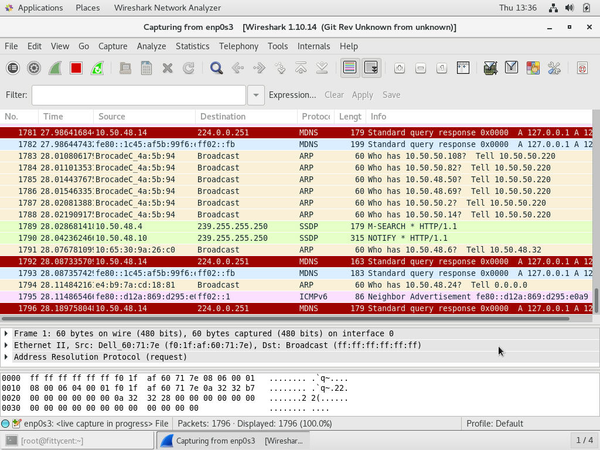Expand the Ethernet II tree row

(x=6, y=345)
